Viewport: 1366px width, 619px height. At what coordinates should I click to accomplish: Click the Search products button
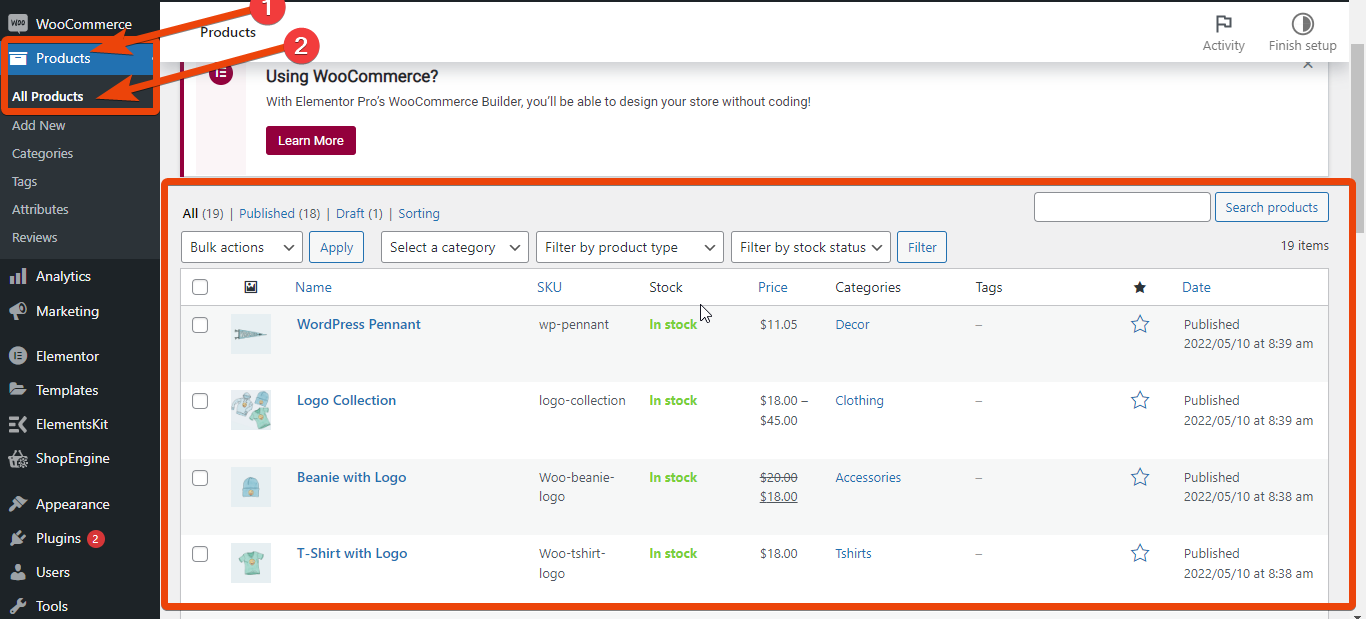coord(1272,207)
